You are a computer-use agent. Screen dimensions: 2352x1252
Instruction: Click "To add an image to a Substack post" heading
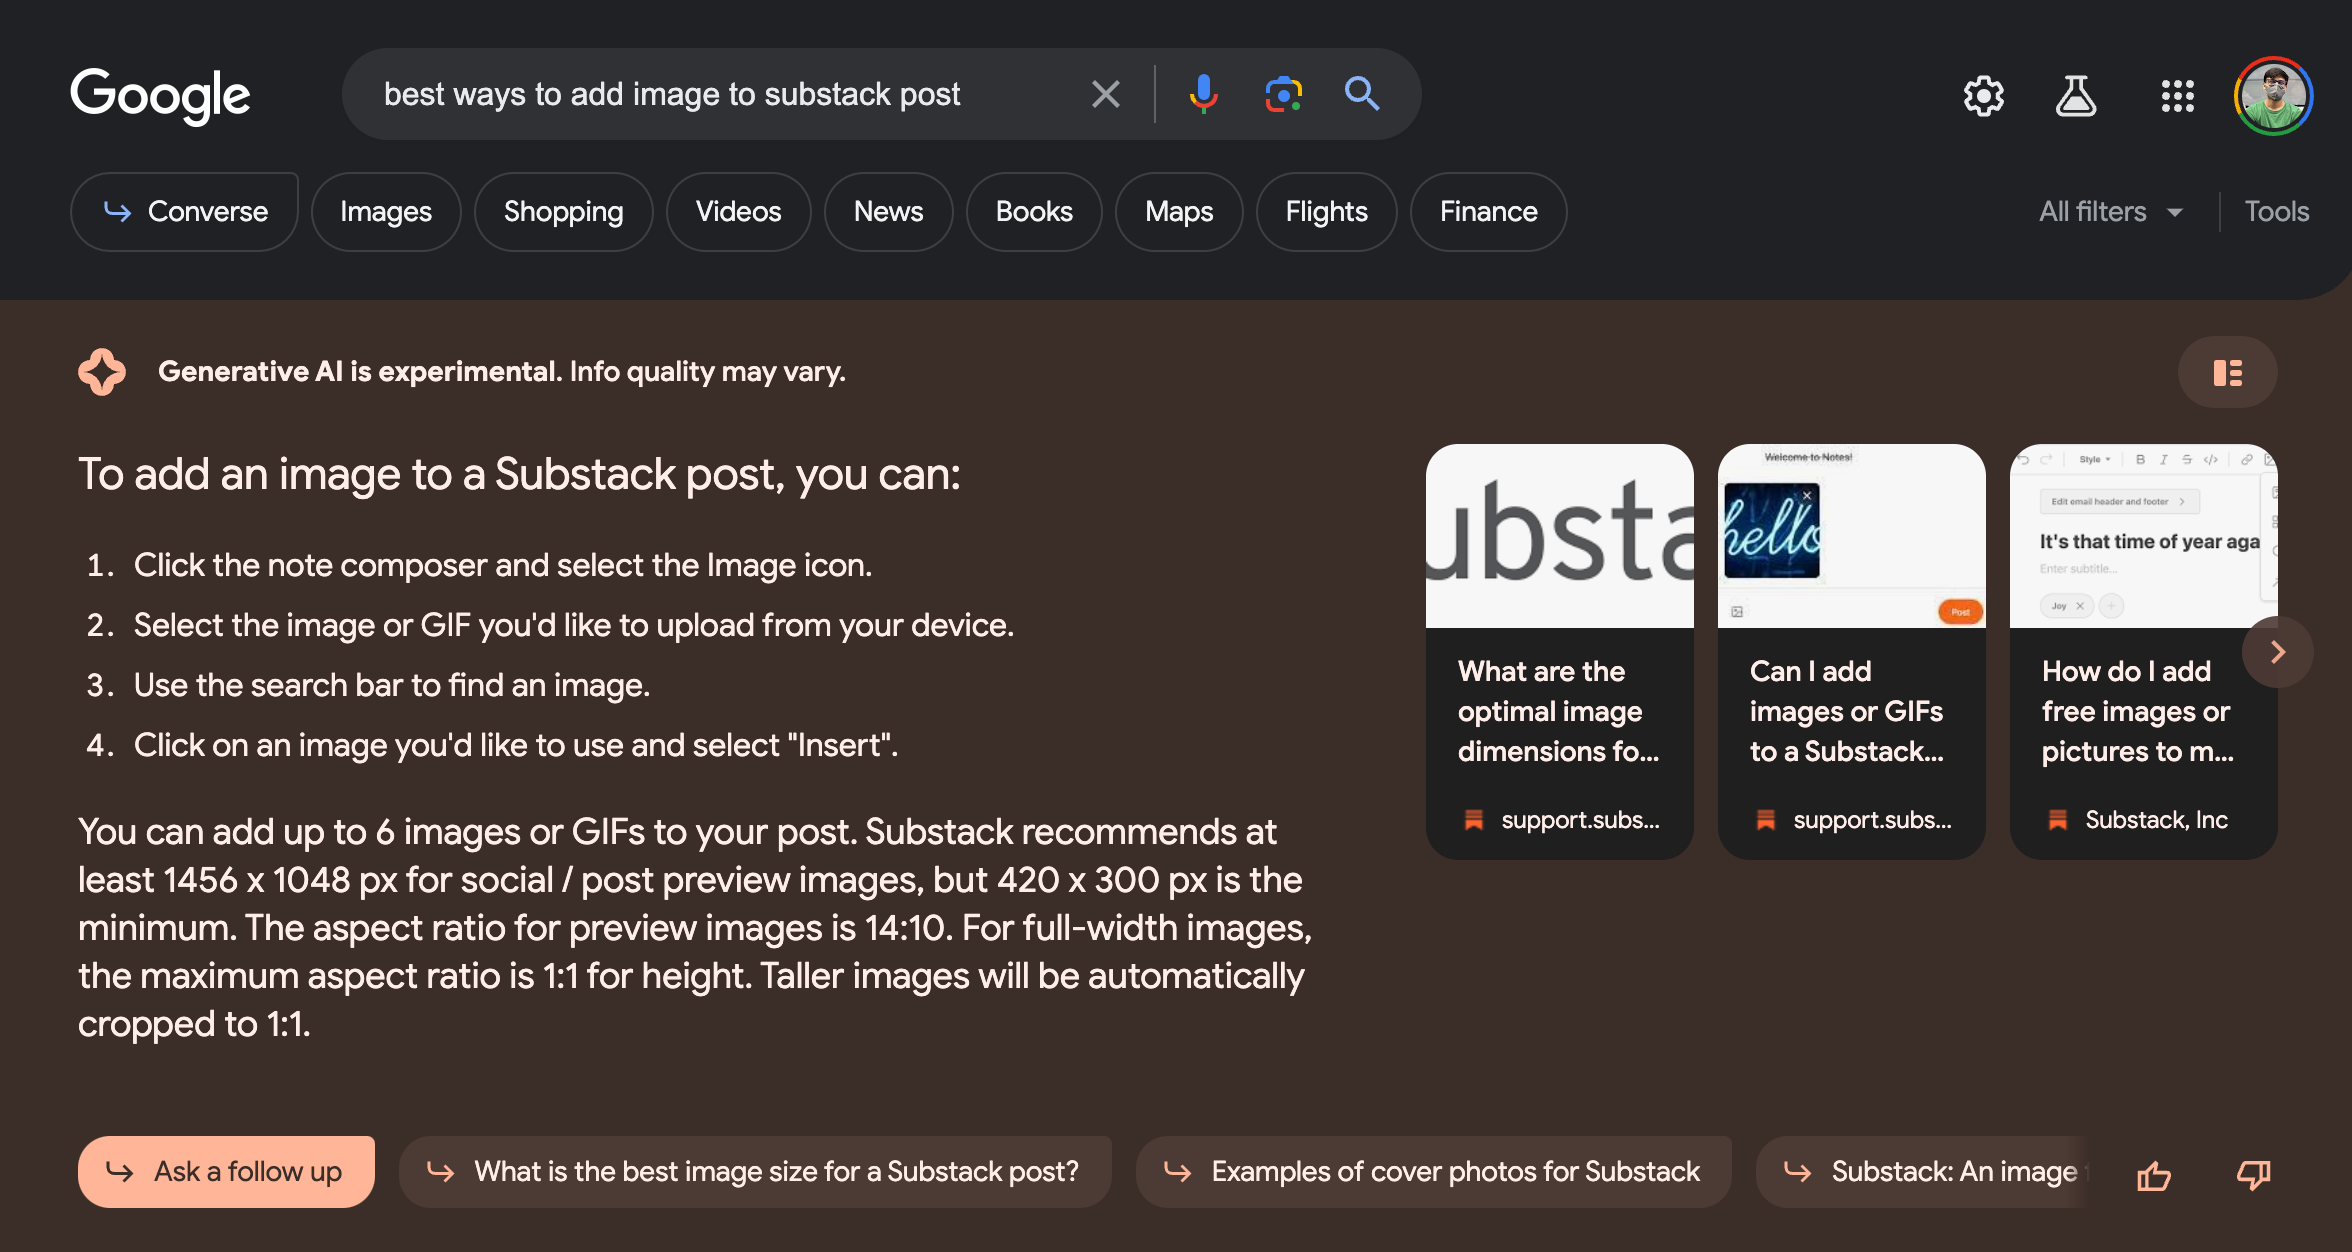519,474
